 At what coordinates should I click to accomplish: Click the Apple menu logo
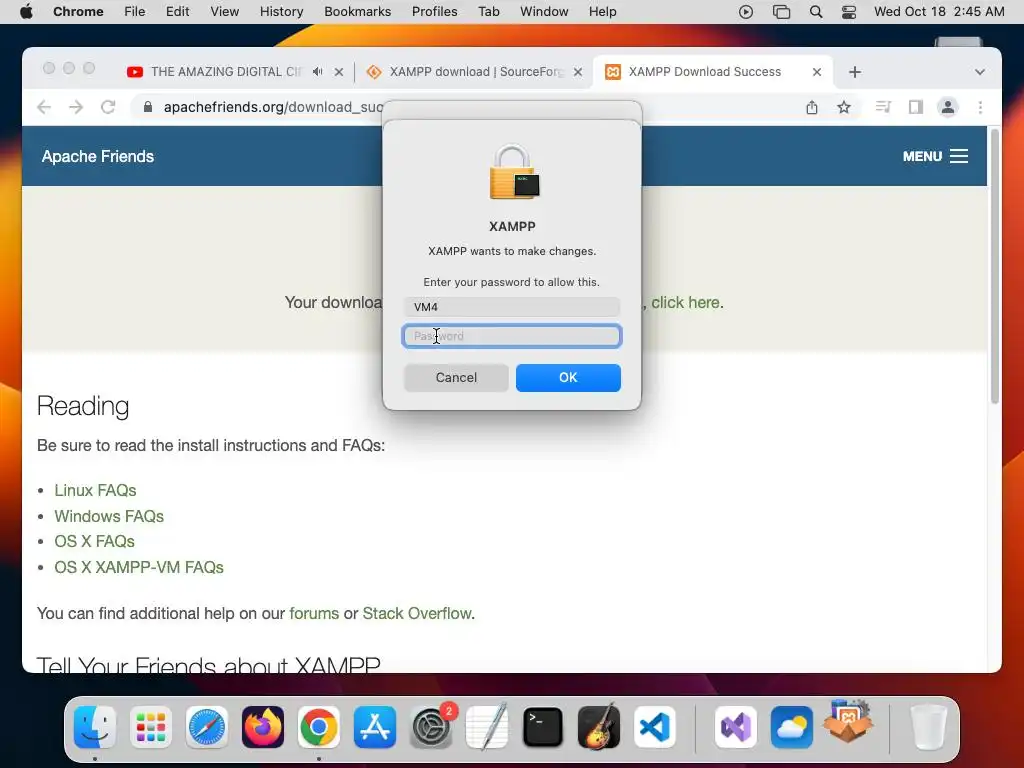tap(26, 12)
